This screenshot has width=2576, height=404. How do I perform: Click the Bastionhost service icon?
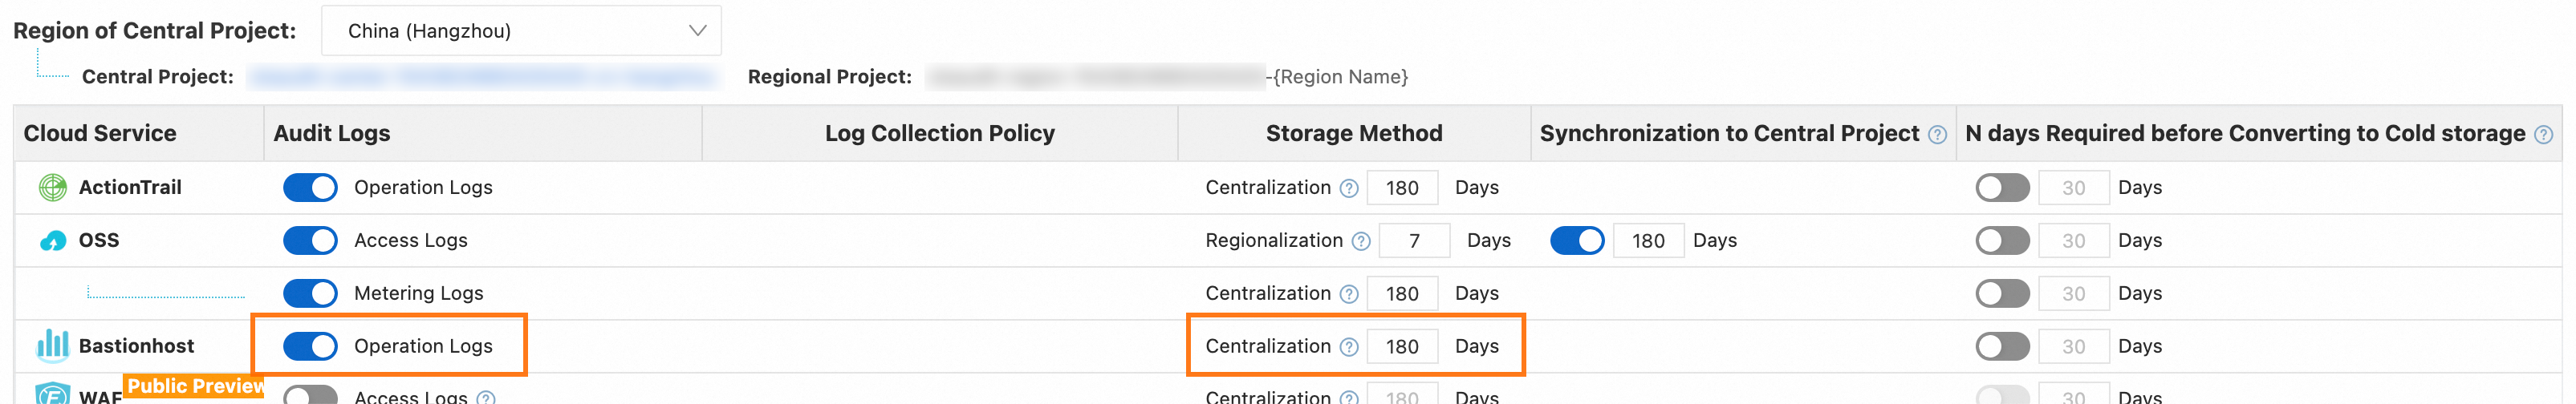point(52,346)
